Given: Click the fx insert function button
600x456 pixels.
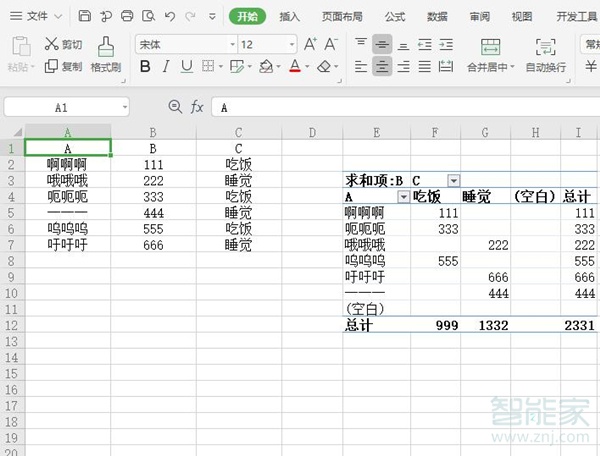Looking at the screenshot, I should [x=197, y=107].
